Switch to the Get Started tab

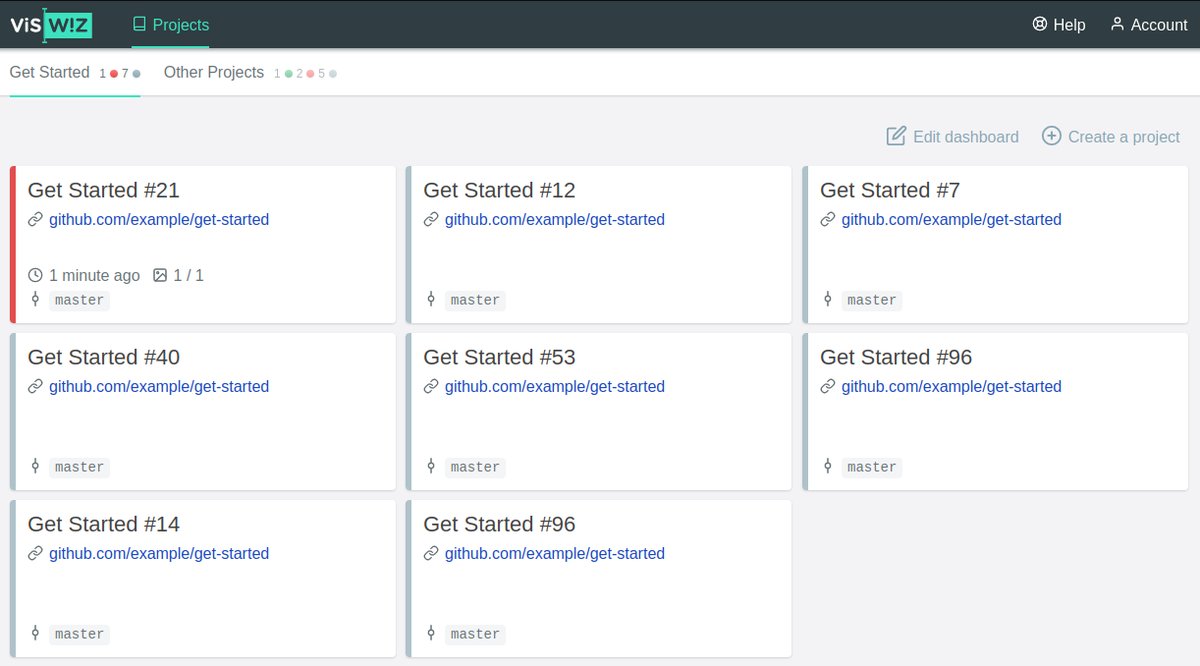pyautogui.click(x=75, y=73)
